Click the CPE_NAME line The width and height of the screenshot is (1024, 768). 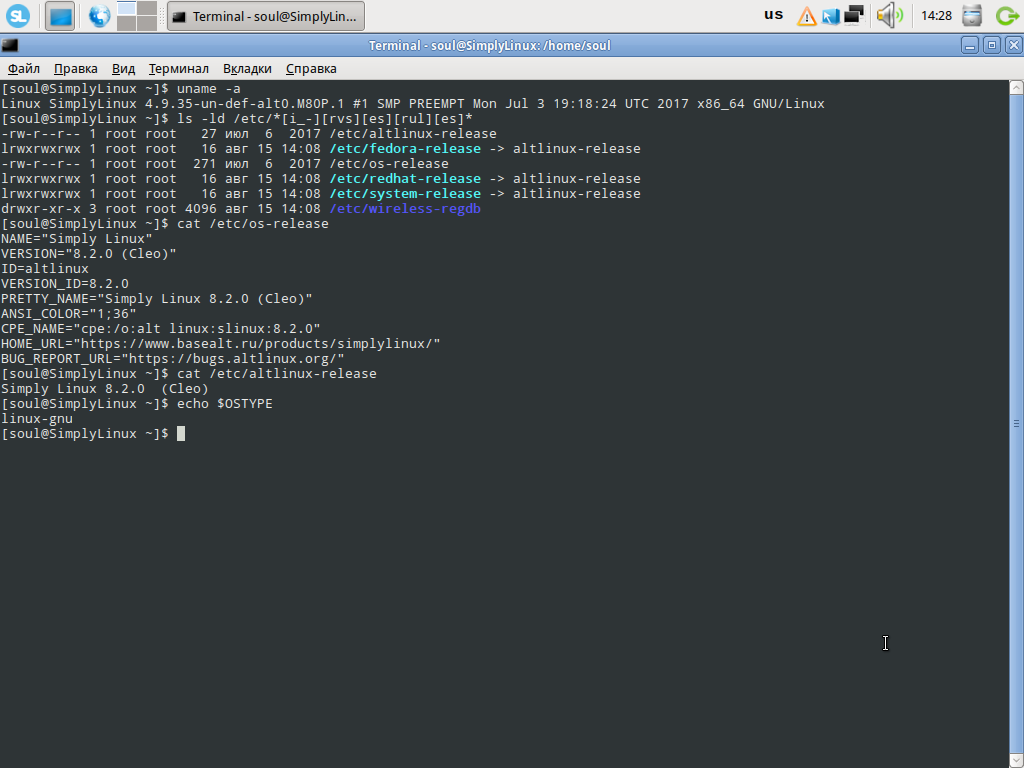click(161, 328)
